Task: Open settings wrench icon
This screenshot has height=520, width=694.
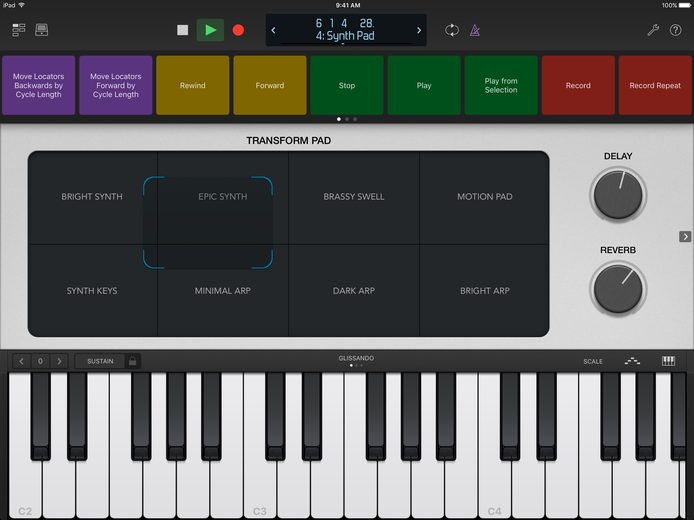Action: coord(653,30)
